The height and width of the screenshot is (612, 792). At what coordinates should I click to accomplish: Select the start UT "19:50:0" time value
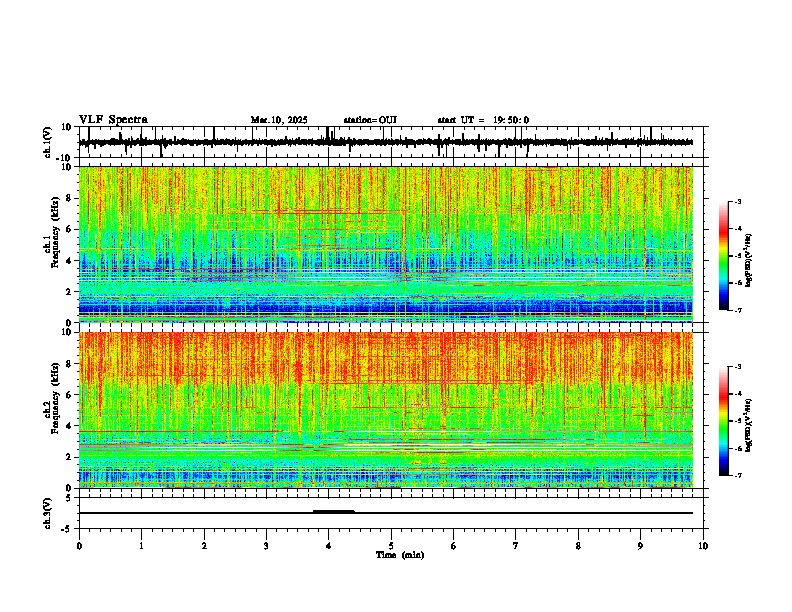pos(511,120)
